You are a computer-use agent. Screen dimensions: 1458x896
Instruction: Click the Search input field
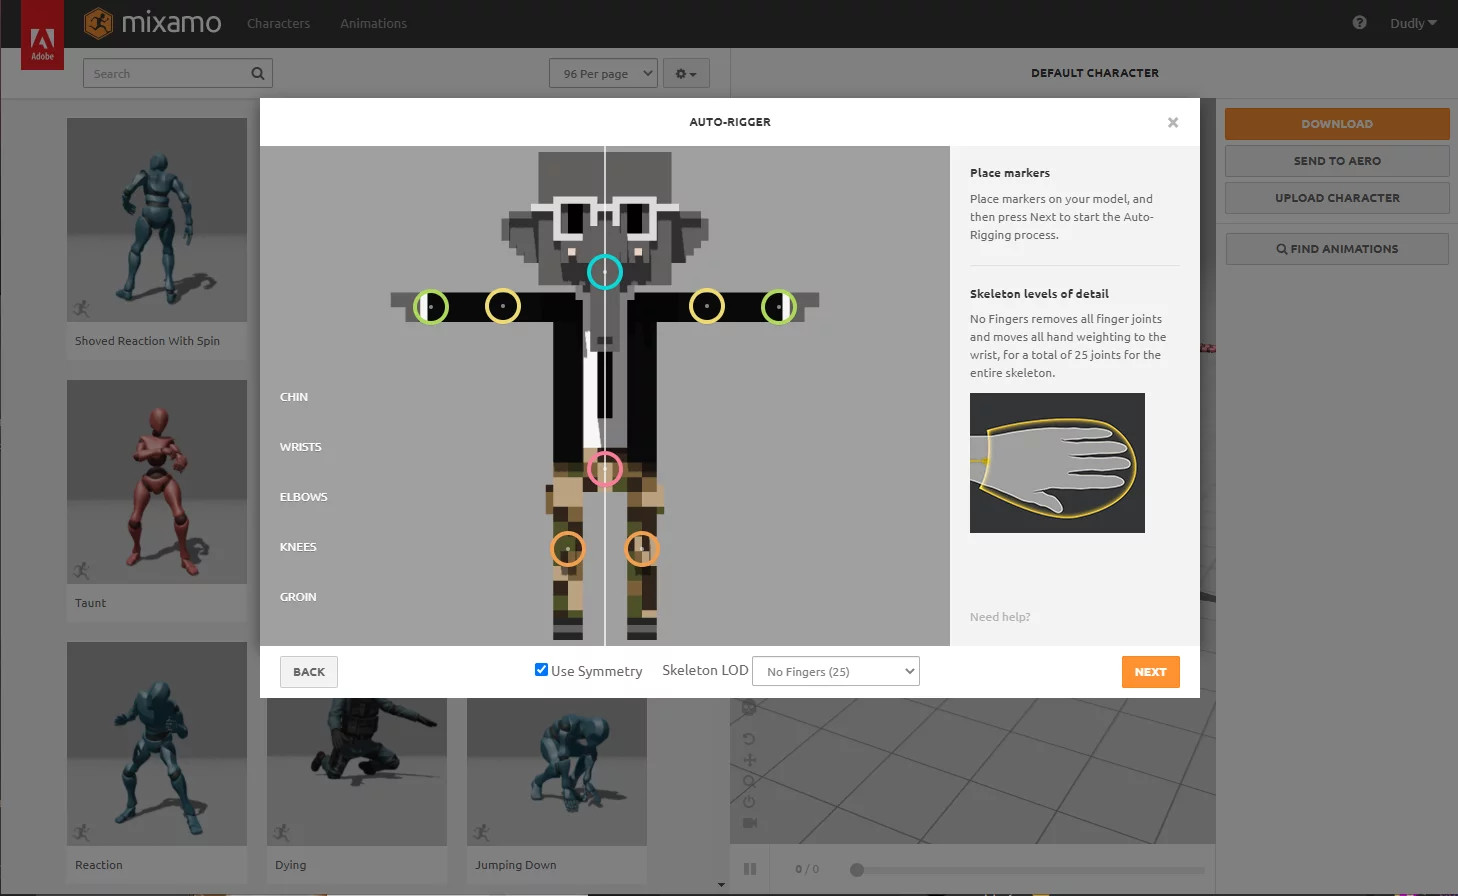click(178, 73)
